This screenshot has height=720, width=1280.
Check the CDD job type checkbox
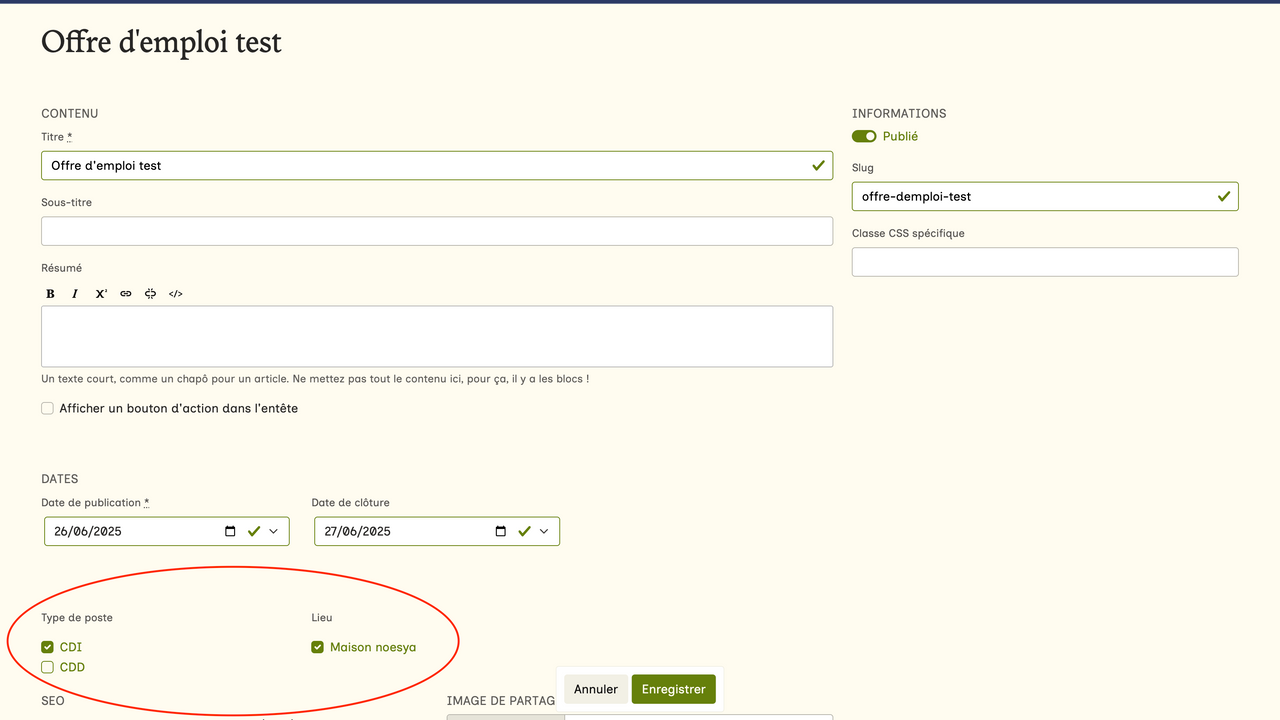[48, 667]
